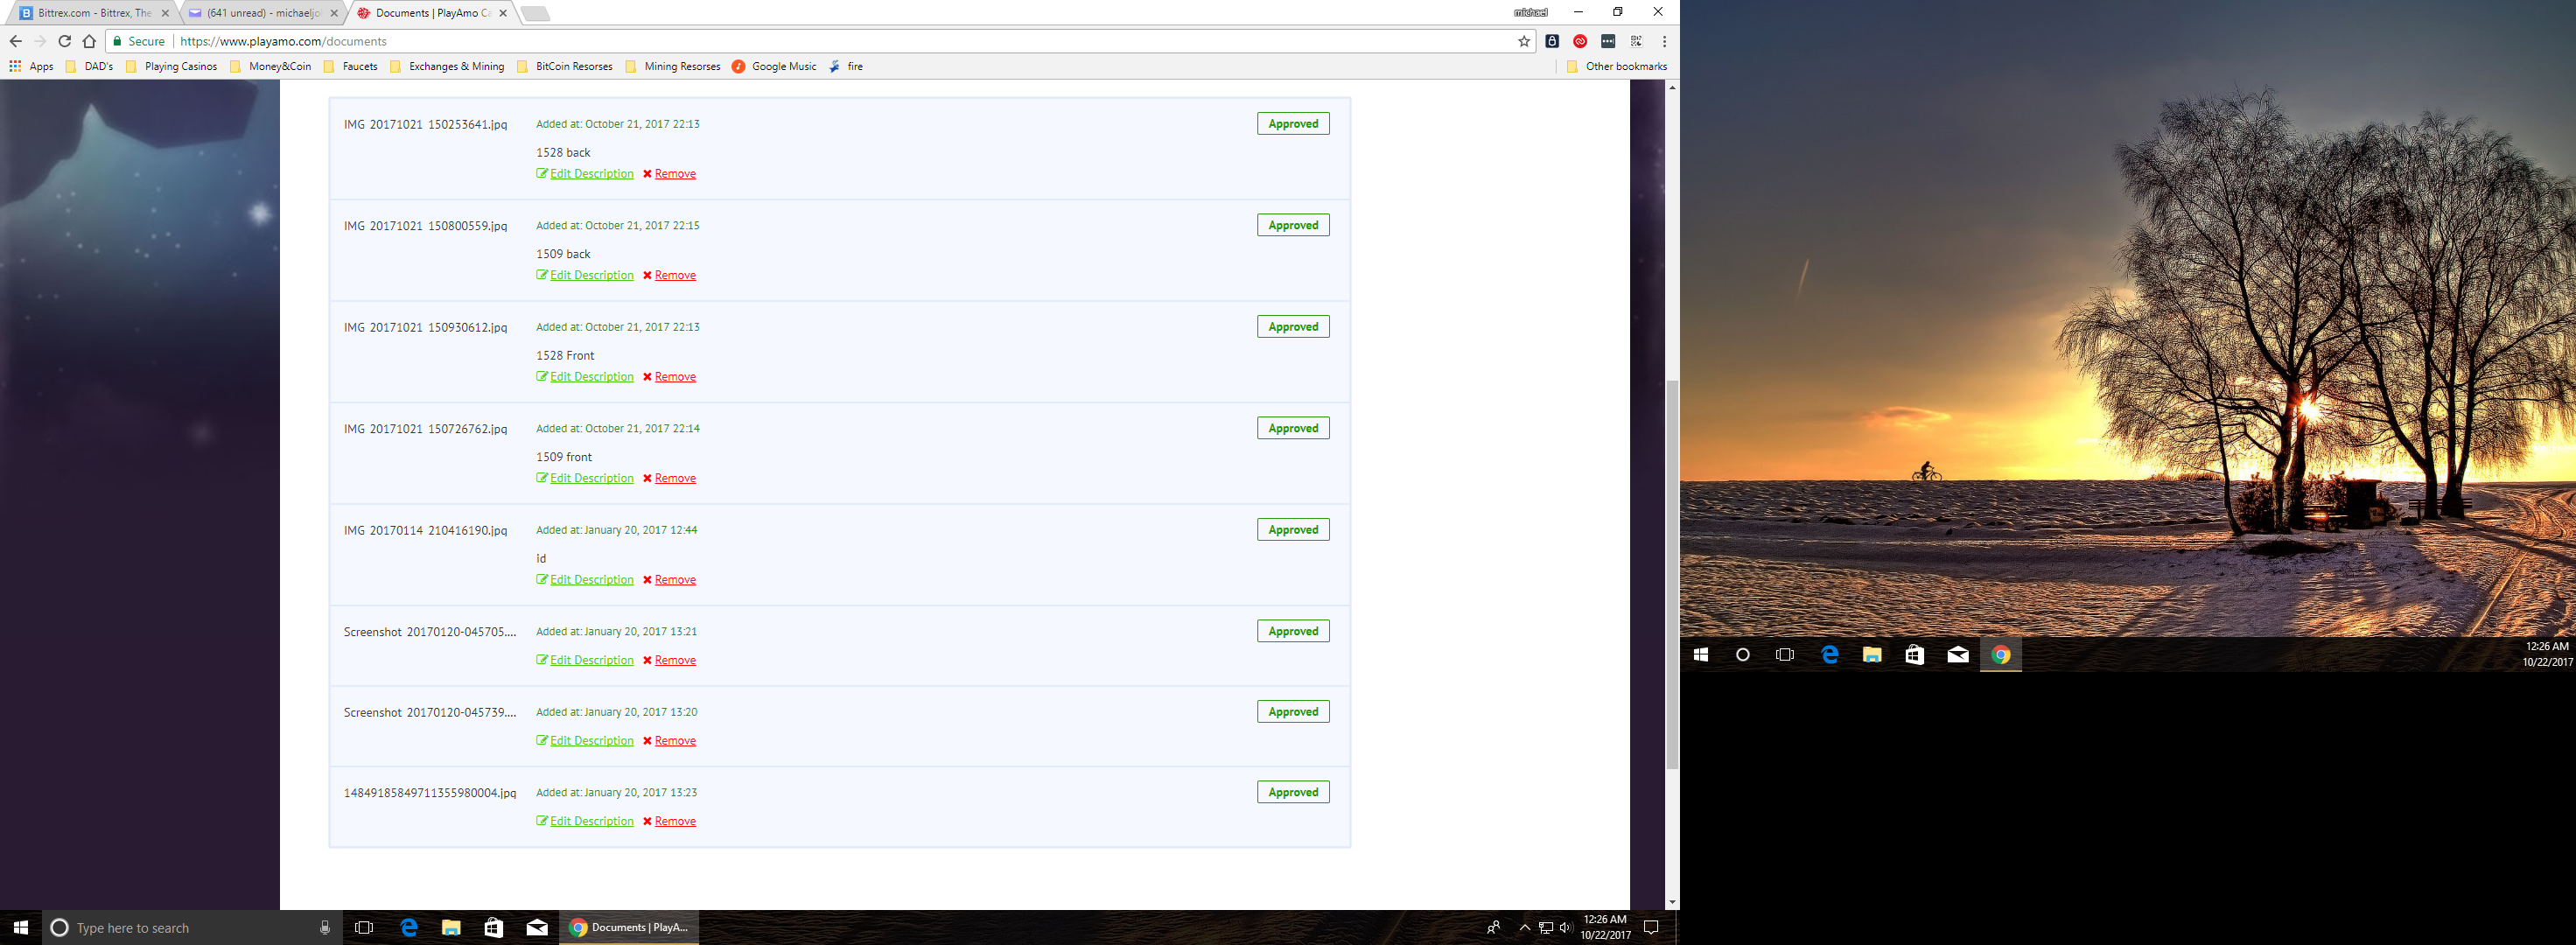Image resolution: width=2576 pixels, height=945 pixels.
Task: Open the People icon in system tray
Action: [x=1493, y=928]
